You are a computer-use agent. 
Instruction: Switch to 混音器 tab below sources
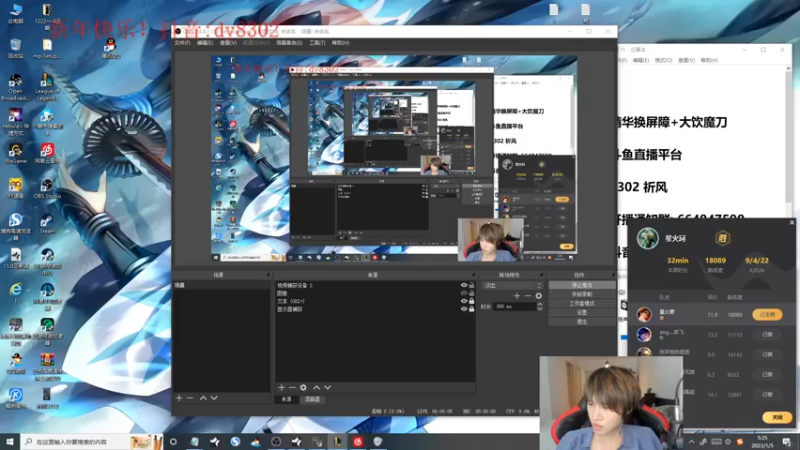312,399
